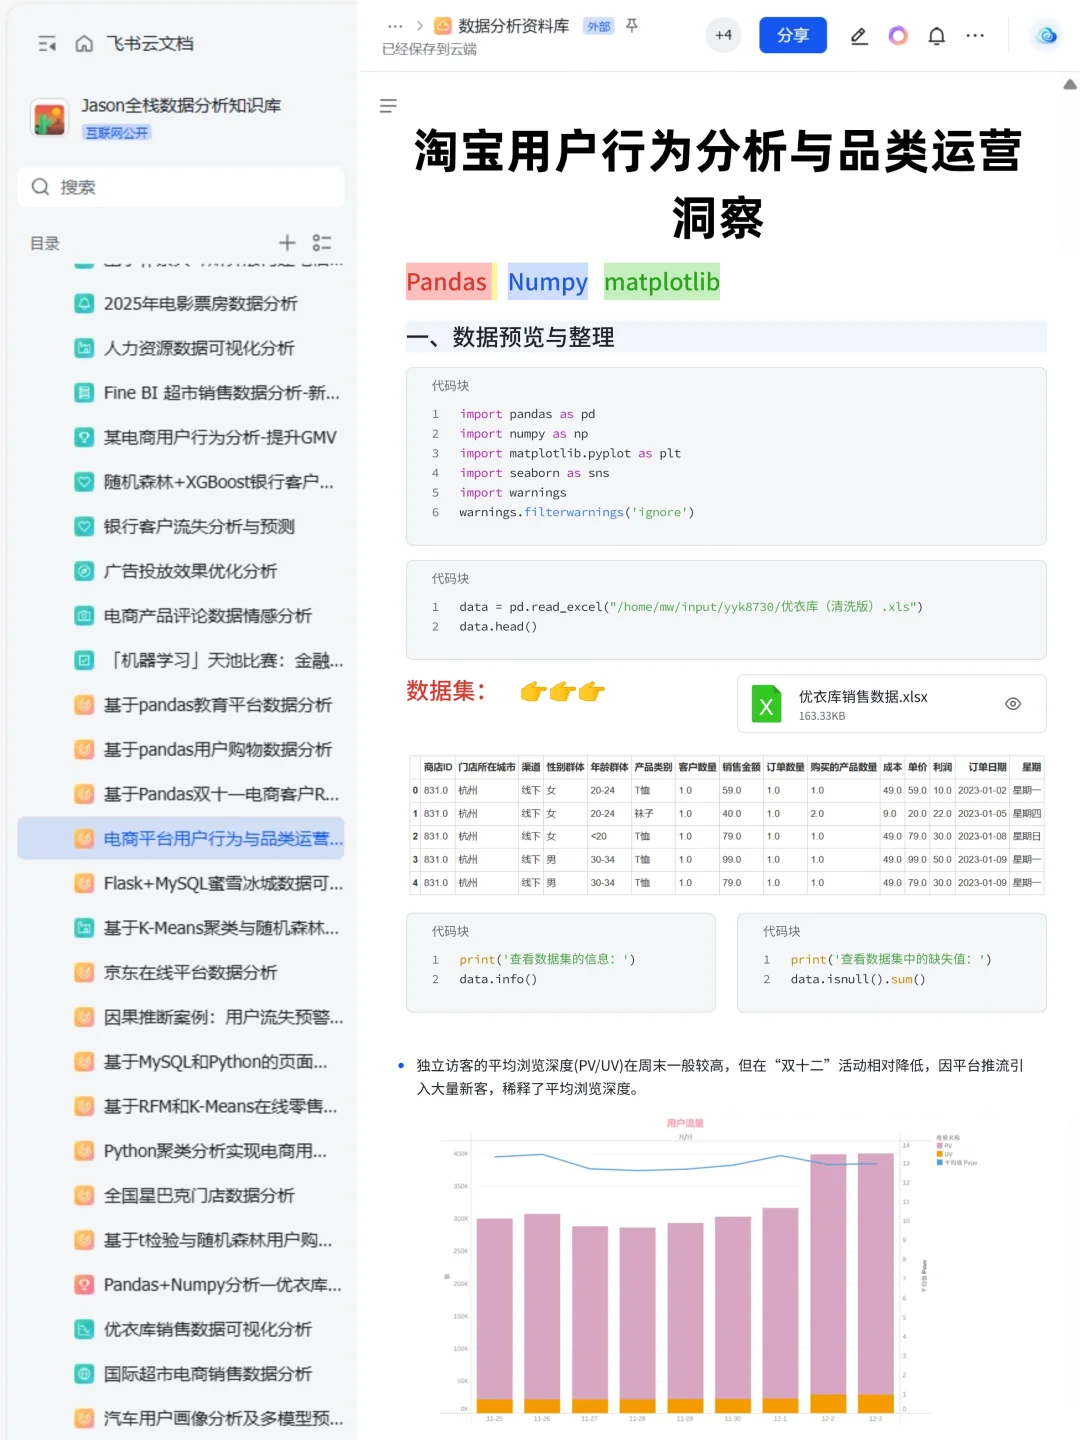
Task: Click scrollbar up arrow
Action: (x=1070, y=85)
